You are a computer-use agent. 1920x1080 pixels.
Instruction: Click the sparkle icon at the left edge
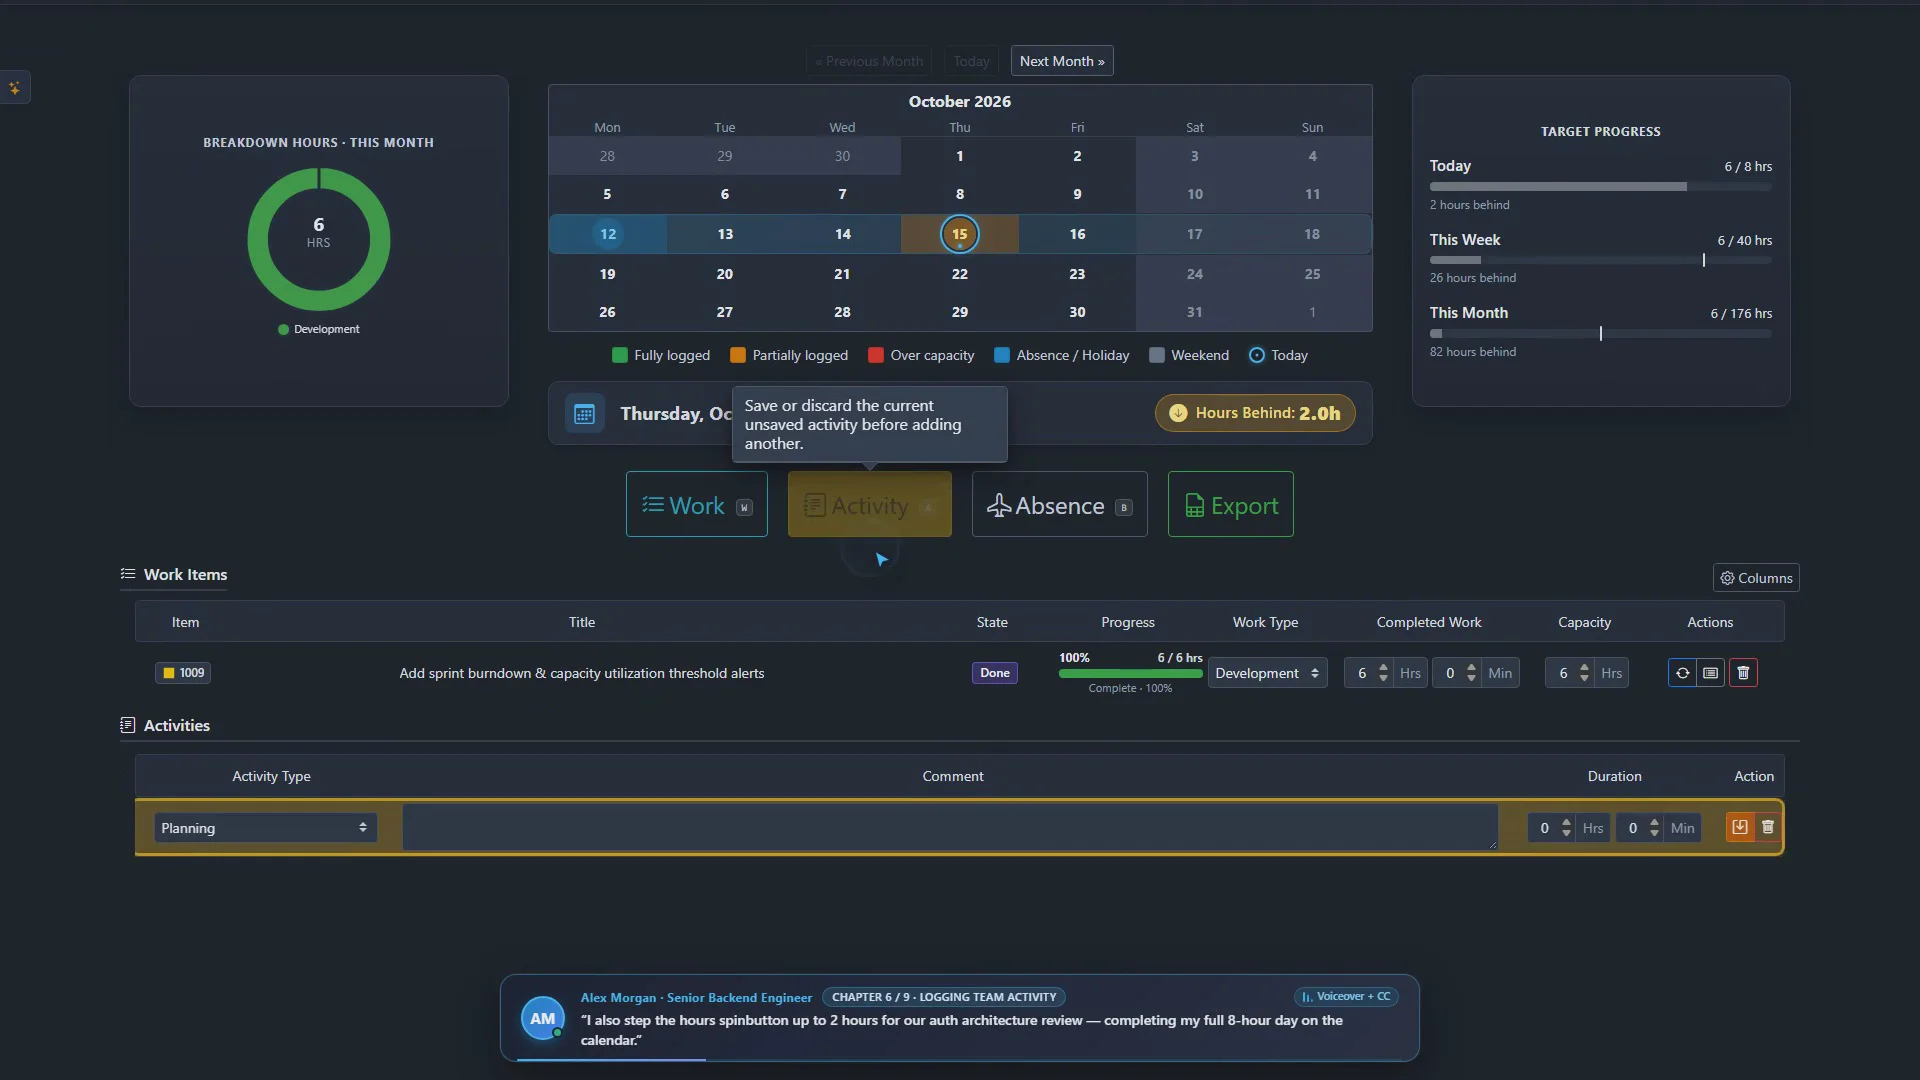point(14,88)
